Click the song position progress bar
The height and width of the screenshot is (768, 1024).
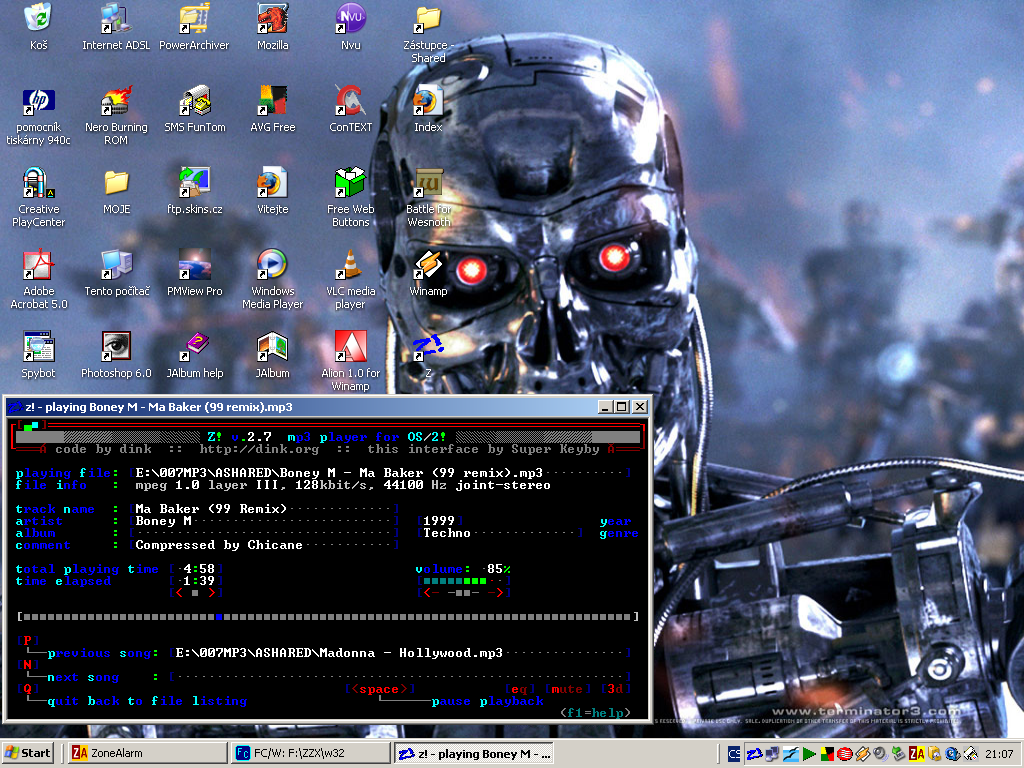point(328,617)
